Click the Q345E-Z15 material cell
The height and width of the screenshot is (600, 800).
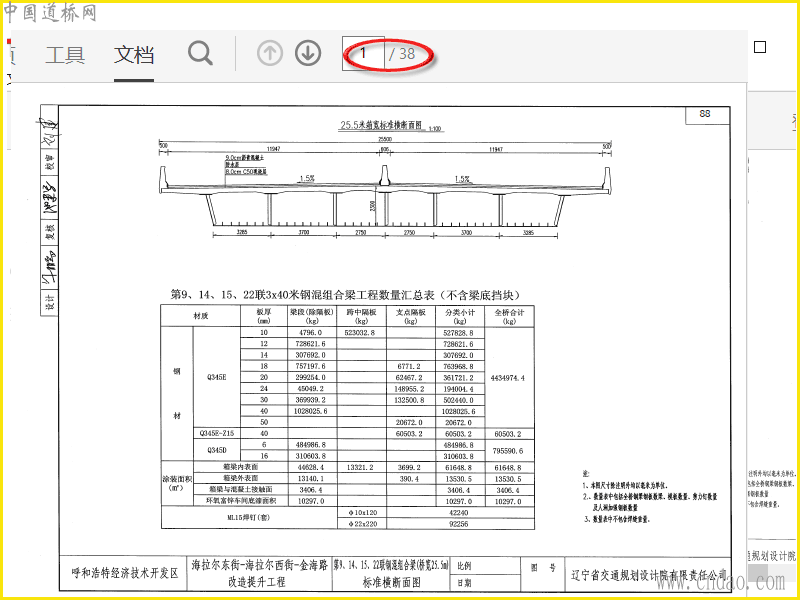coord(217,433)
